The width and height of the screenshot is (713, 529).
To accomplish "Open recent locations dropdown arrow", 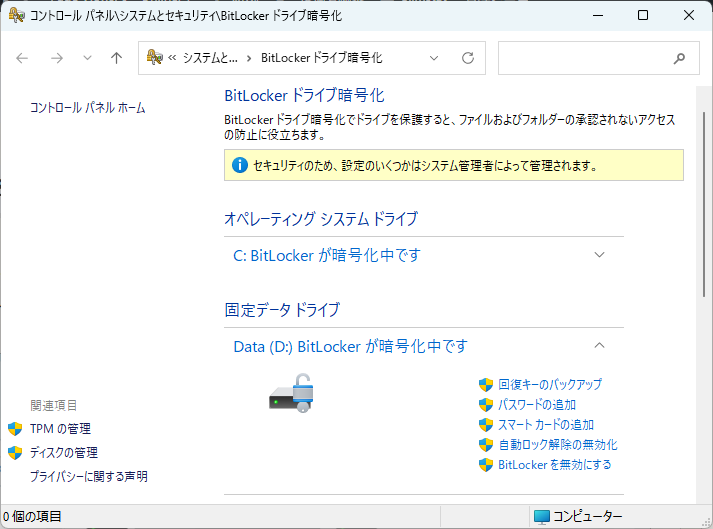I will 87,58.
